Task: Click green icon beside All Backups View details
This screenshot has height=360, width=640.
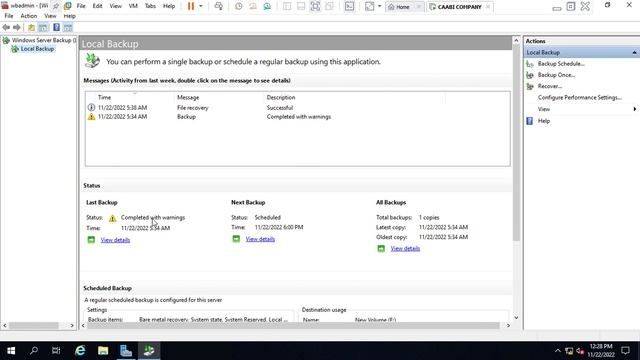Action: point(381,248)
